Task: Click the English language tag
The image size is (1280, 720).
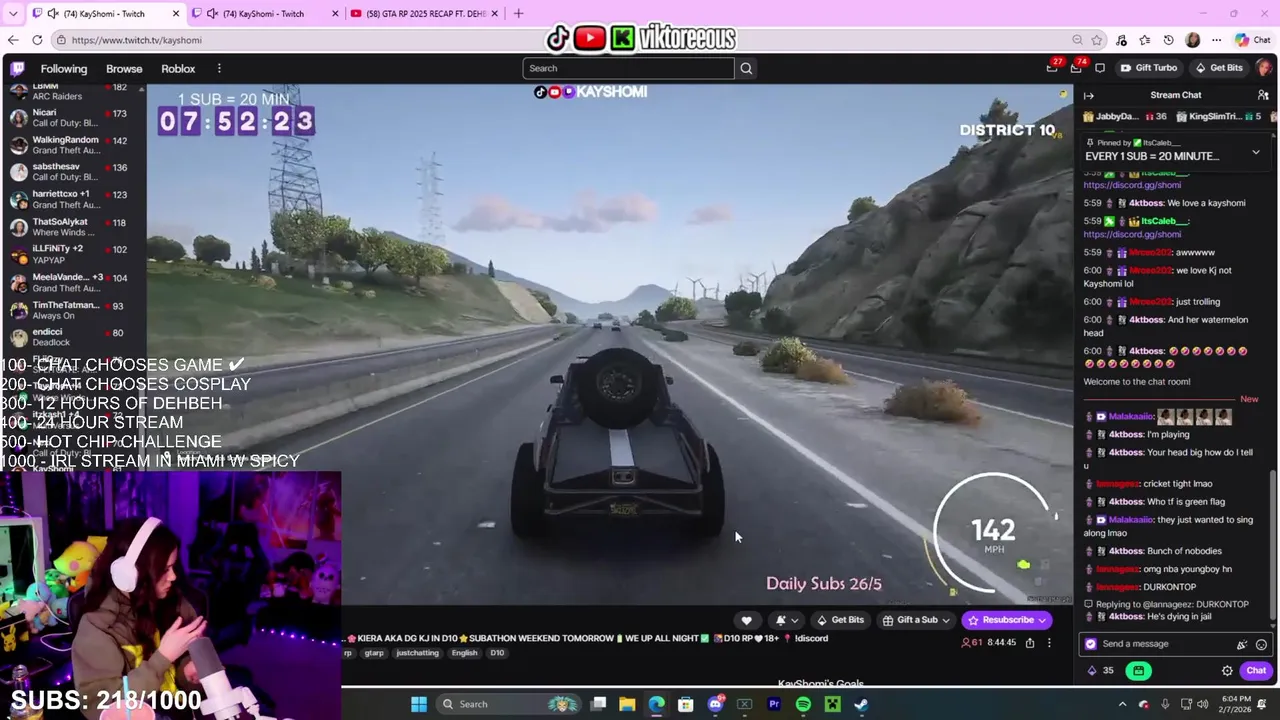Action: (464, 653)
